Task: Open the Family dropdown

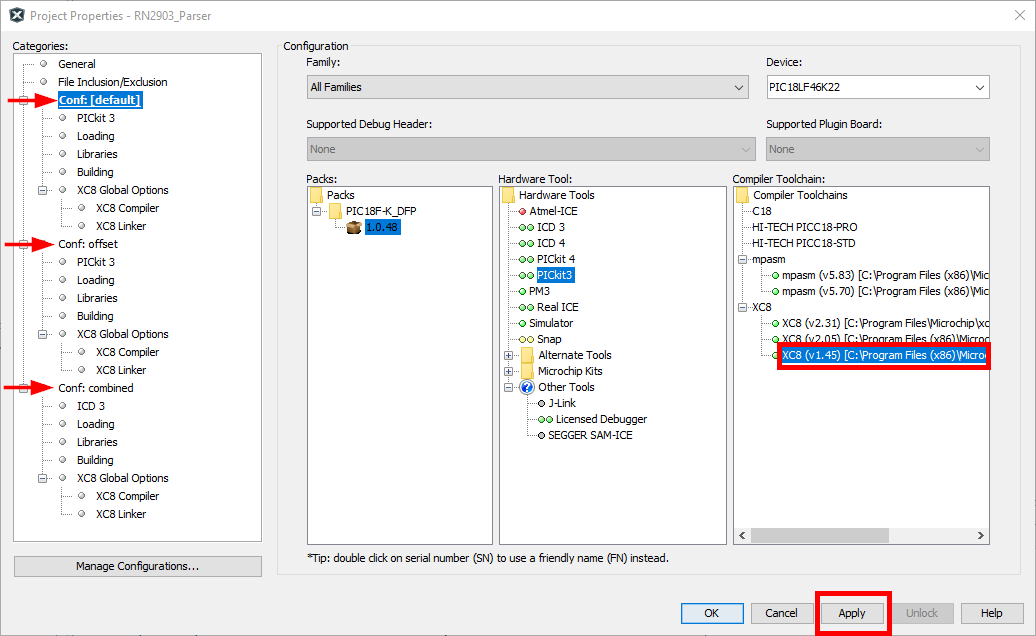Action: (x=527, y=87)
